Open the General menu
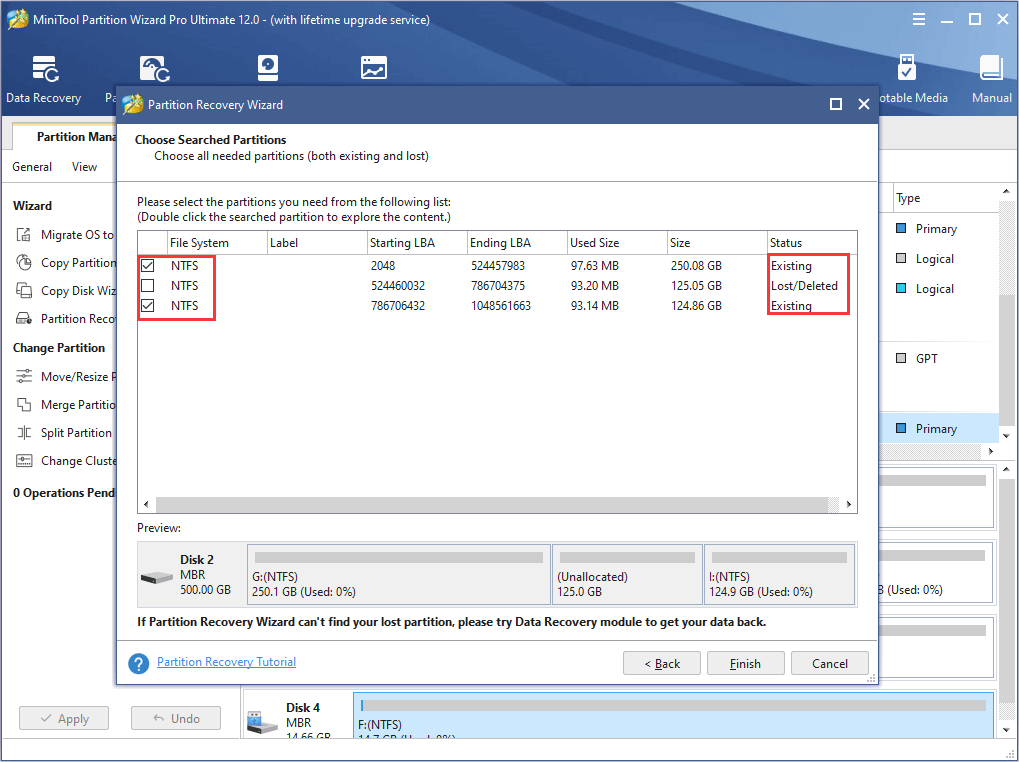The image size is (1019, 762). (32, 167)
